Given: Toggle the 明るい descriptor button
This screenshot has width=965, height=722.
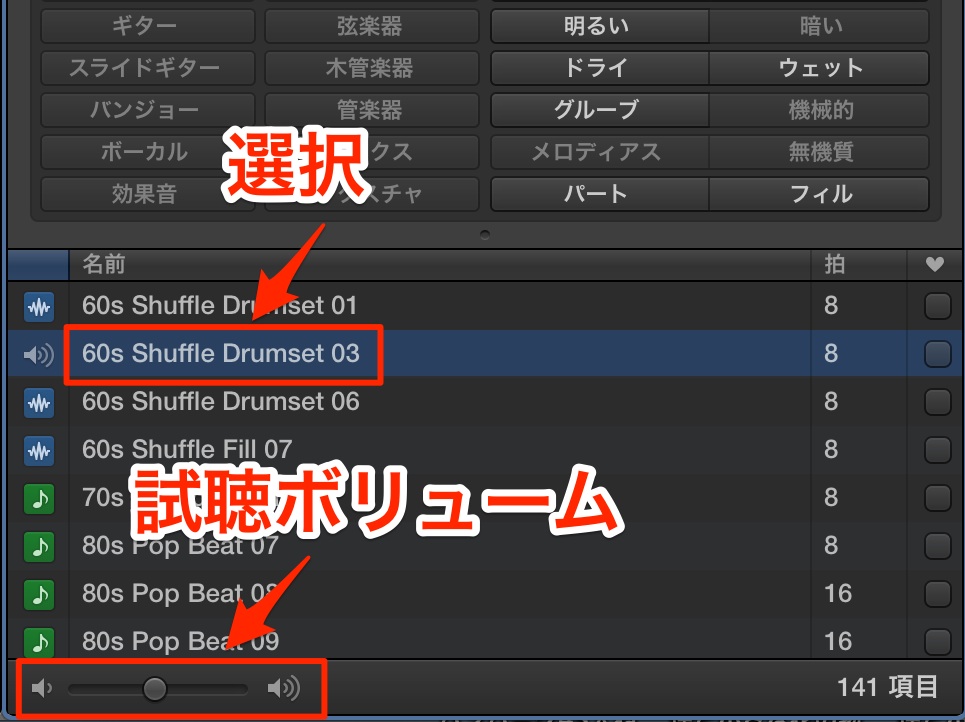Looking at the screenshot, I should 599,26.
